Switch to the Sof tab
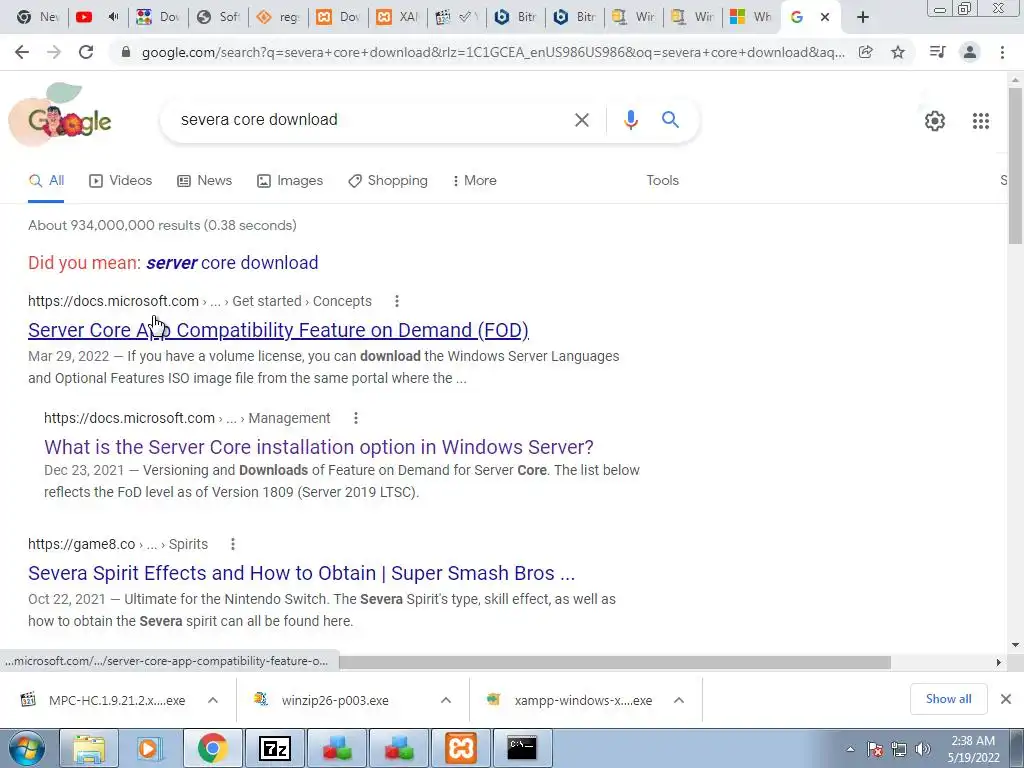The width and height of the screenshot is (1024, 768). 219,17
